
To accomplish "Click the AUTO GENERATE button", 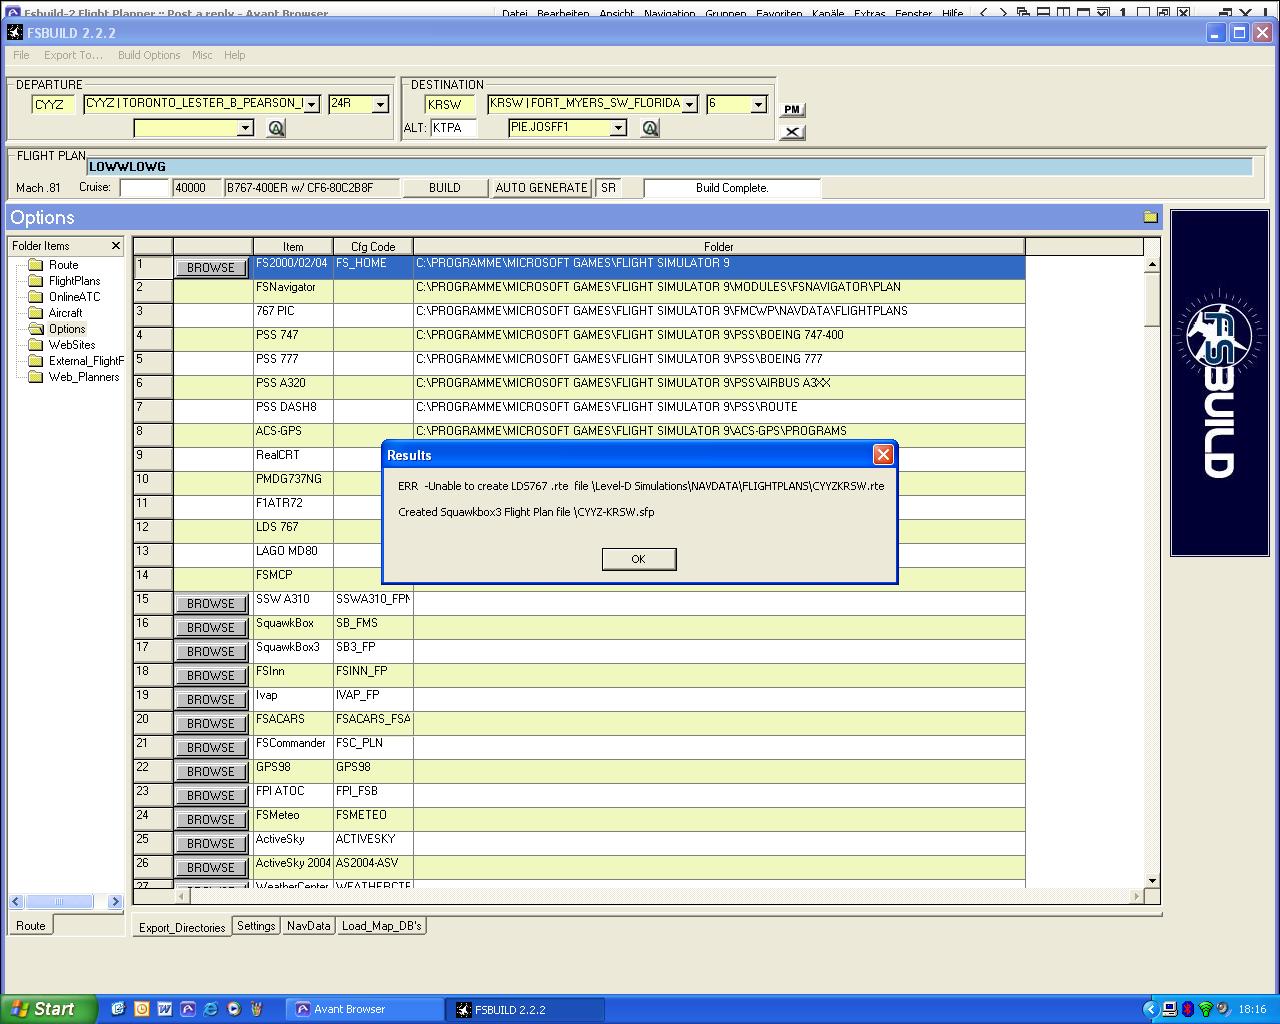I will (x=541, y=188).
